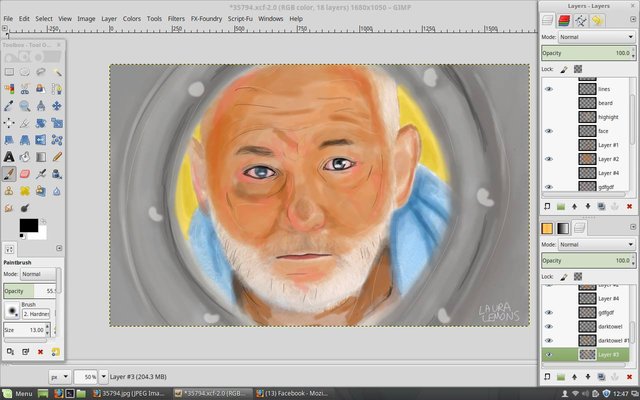The image size is (640, 400).
Task: Click the brush Size stepper arrows
Action: (48, 329)
